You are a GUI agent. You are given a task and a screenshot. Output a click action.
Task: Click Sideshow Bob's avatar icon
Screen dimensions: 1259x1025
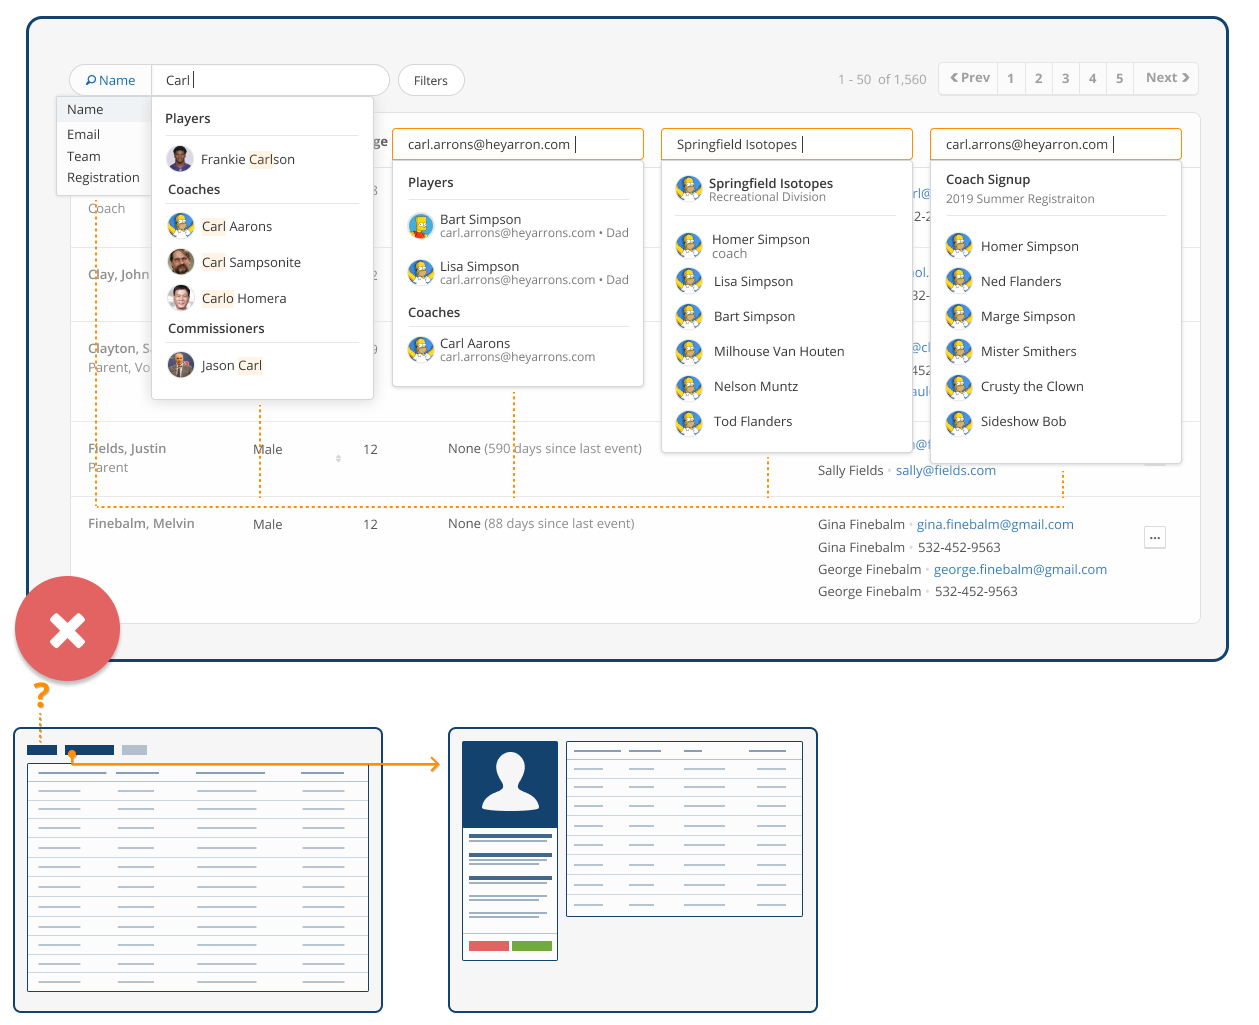point(959,422)
